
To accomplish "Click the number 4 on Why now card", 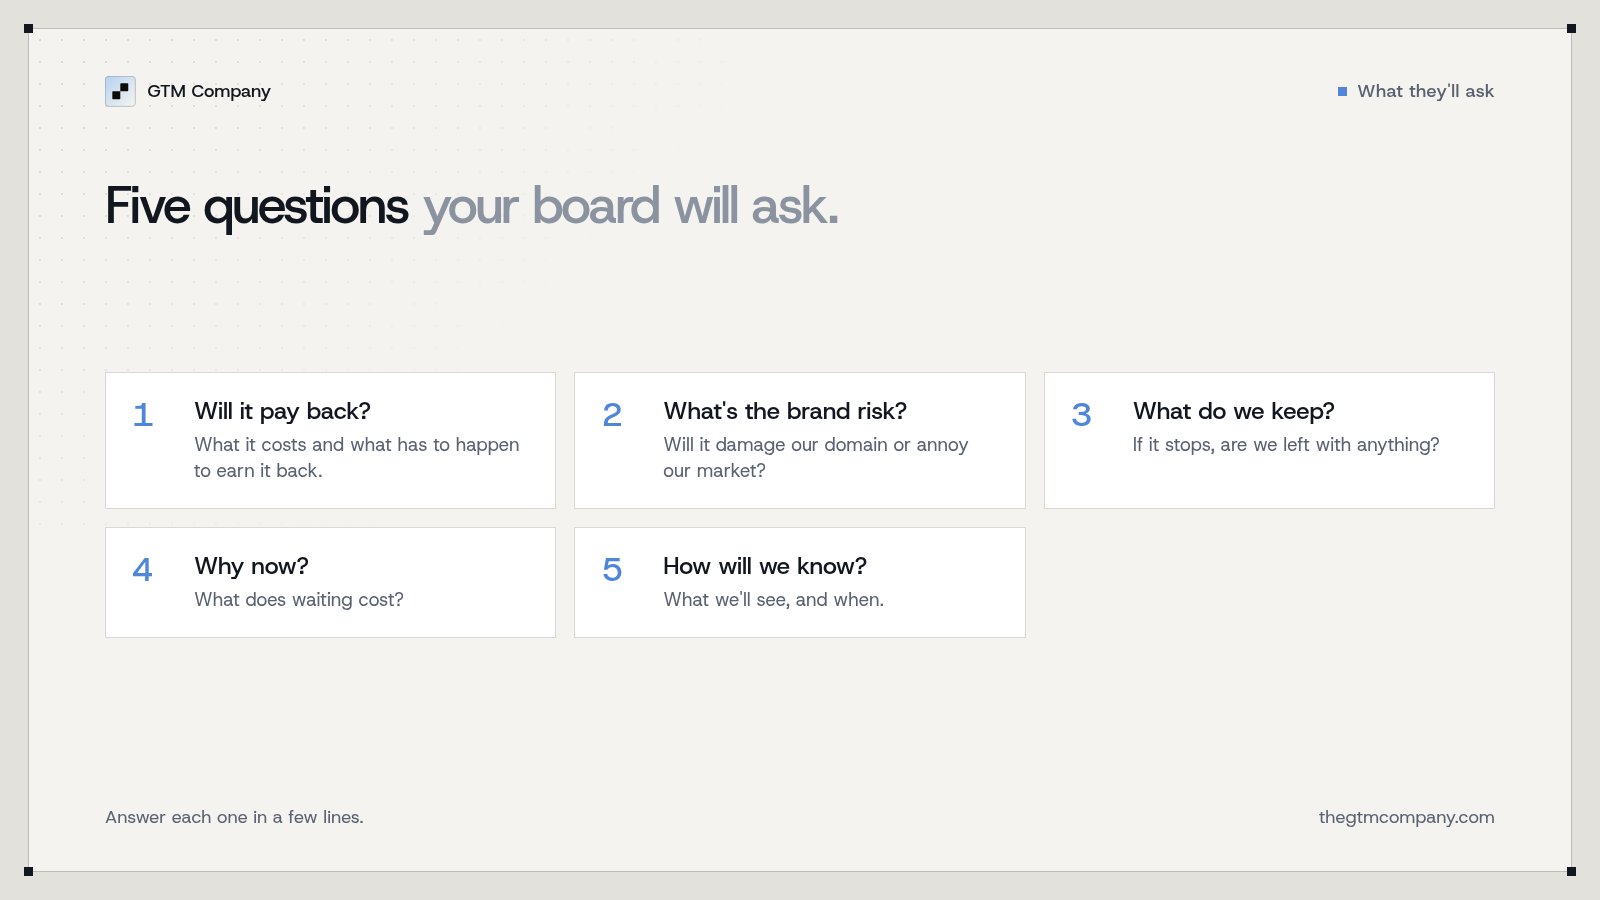I will (x=143, y=570).
